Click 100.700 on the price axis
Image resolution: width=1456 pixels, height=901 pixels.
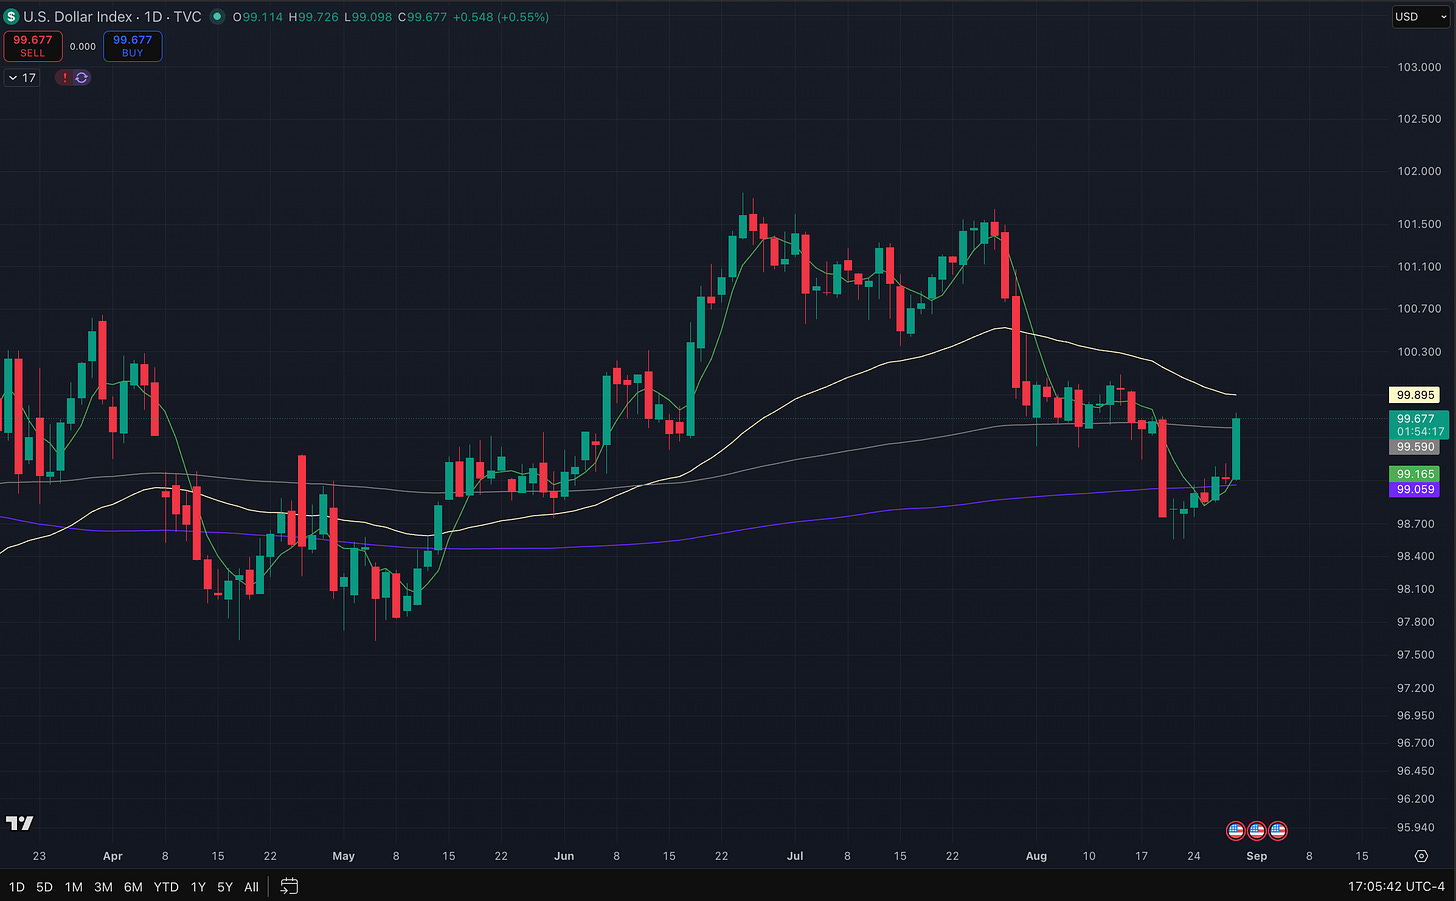(x=1419, y=309)
